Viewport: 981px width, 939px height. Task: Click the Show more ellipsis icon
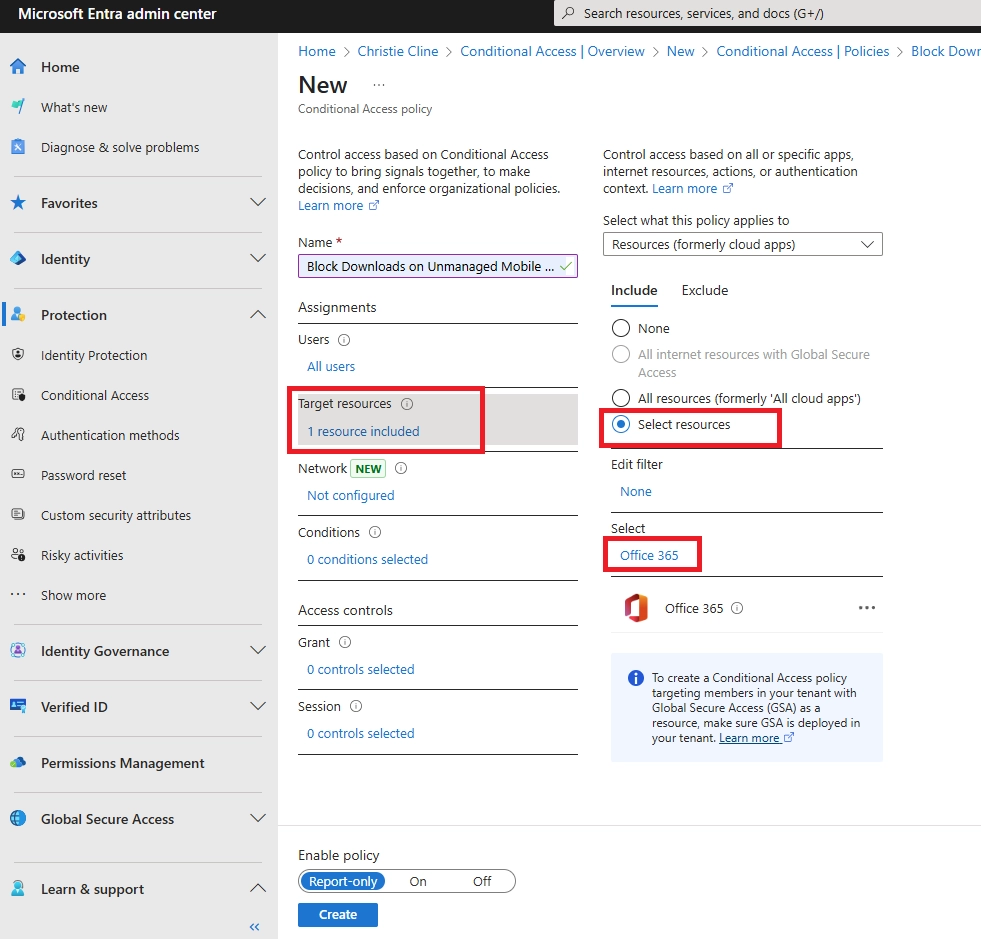[18, 594]
